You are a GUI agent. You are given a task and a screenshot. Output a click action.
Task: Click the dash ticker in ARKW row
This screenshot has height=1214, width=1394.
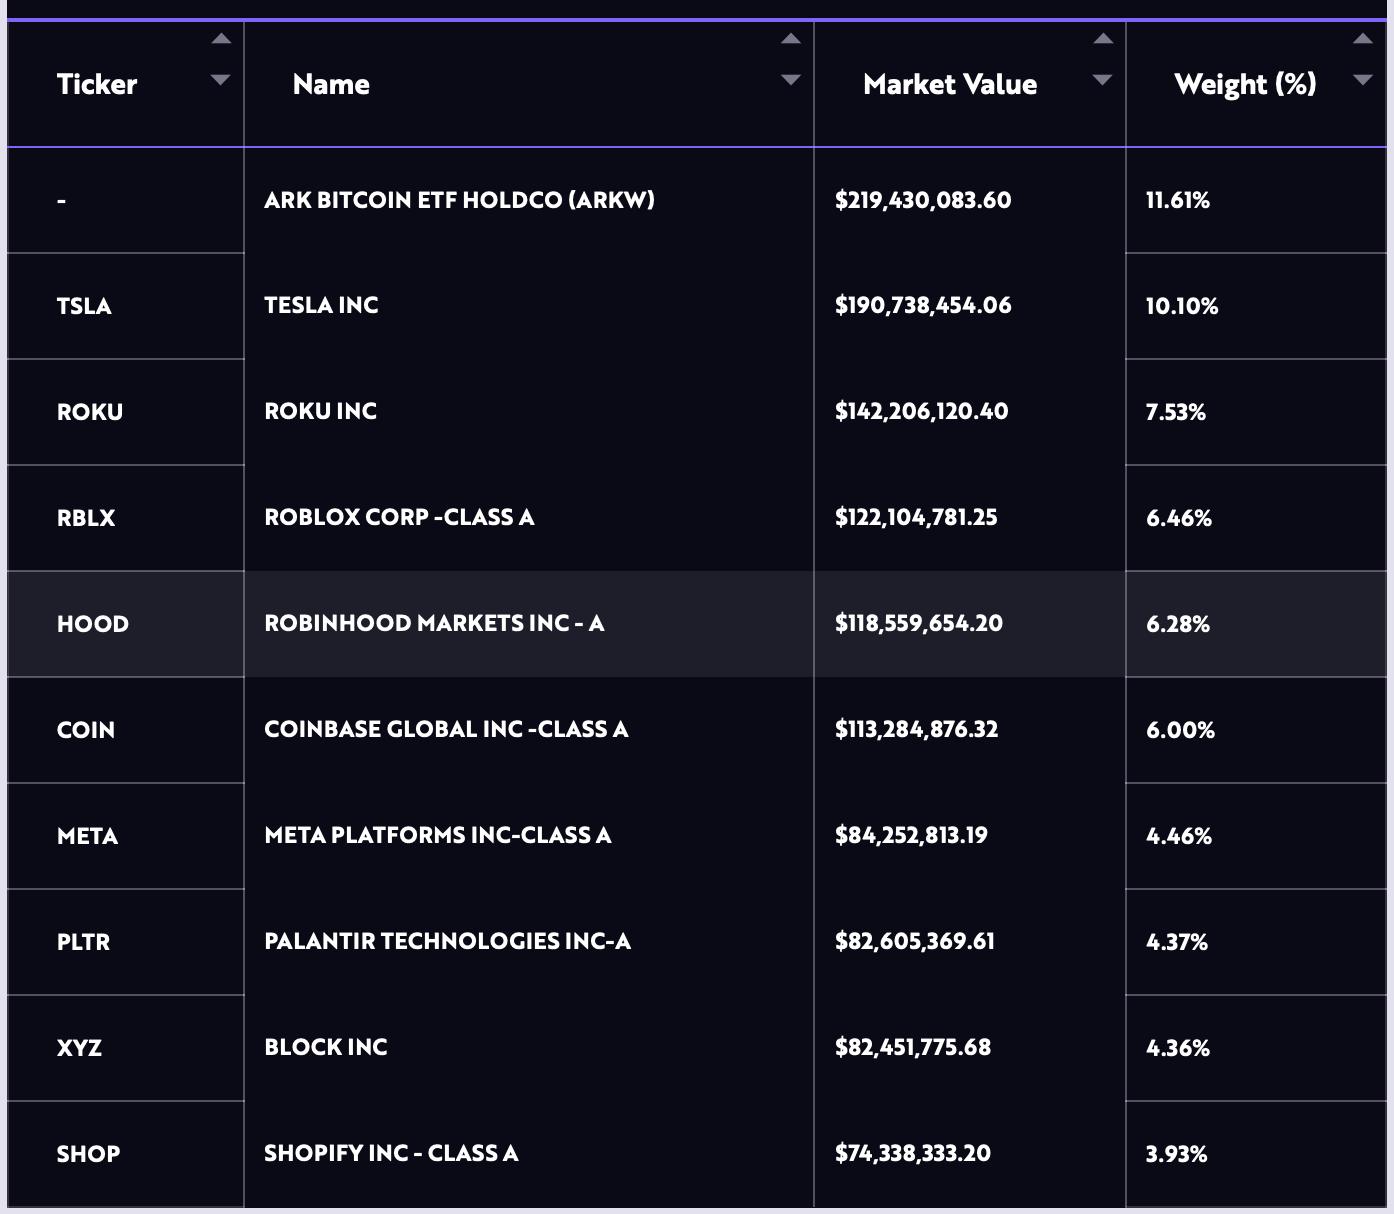pos(62,201)
